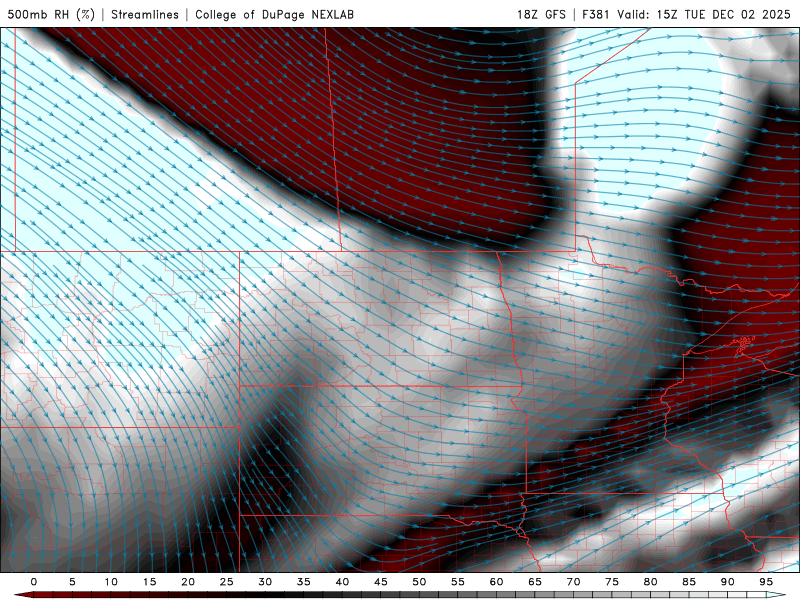Click the "95" colorbar tick label
Screen dimensions: 800x600
pyautogui.click(x=766, y=582)
